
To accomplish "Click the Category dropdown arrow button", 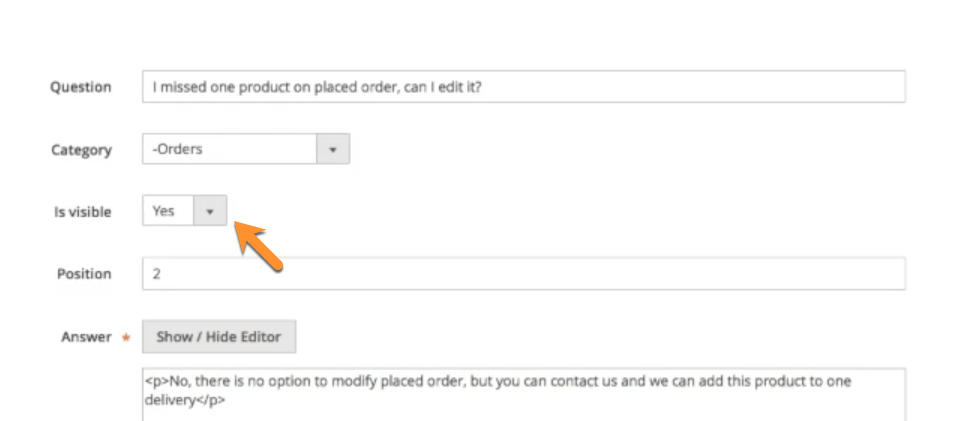I will (x=333, y=150).
